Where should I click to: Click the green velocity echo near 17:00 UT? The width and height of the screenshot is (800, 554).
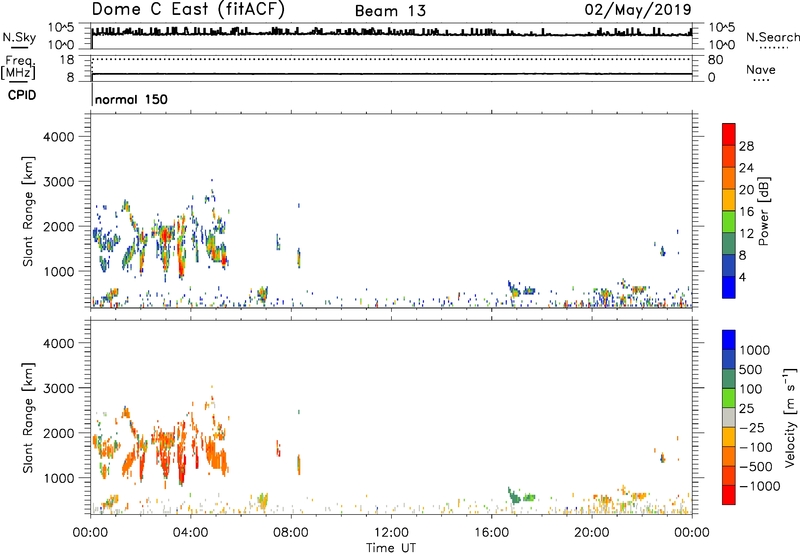(x=514, y=496)
